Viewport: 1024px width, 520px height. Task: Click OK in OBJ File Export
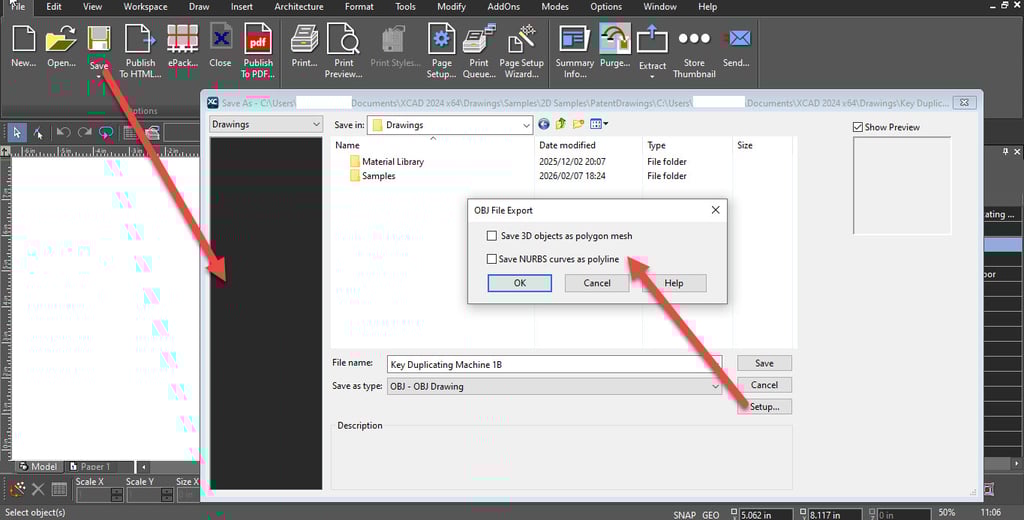pyautogui.click(x=520, y=283)
